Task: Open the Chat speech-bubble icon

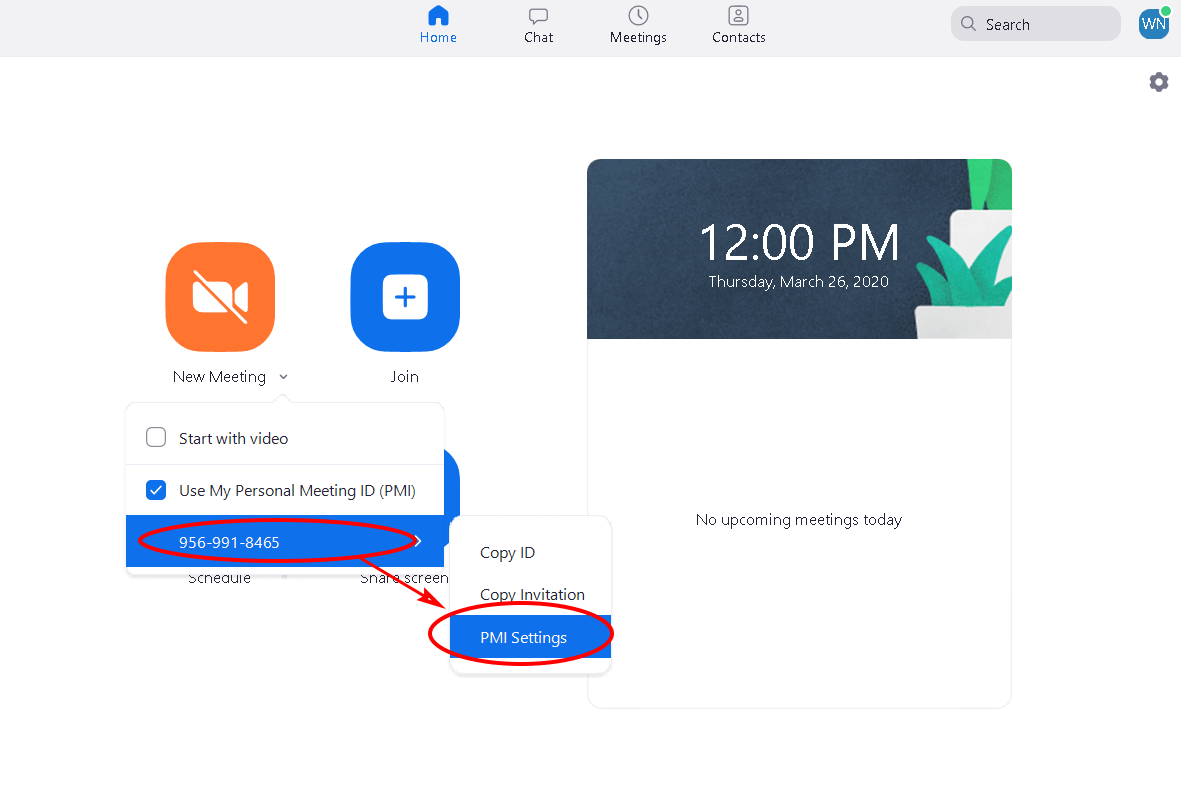Action: click(x=538, y=16)
